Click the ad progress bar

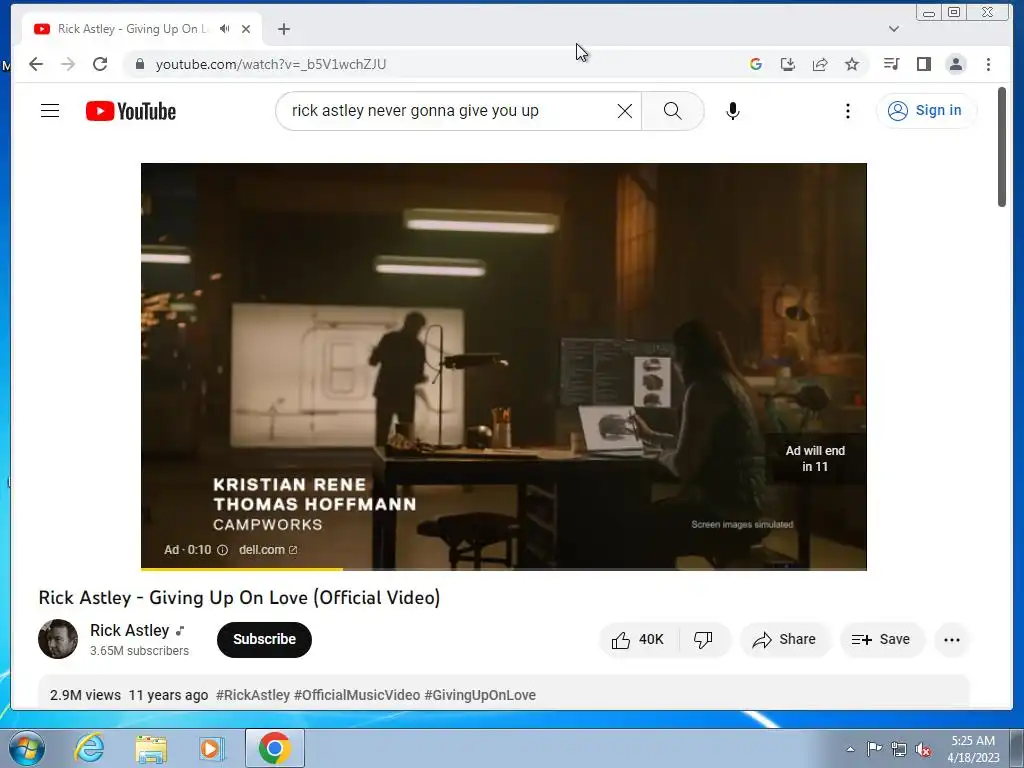(x=504, y=569)
